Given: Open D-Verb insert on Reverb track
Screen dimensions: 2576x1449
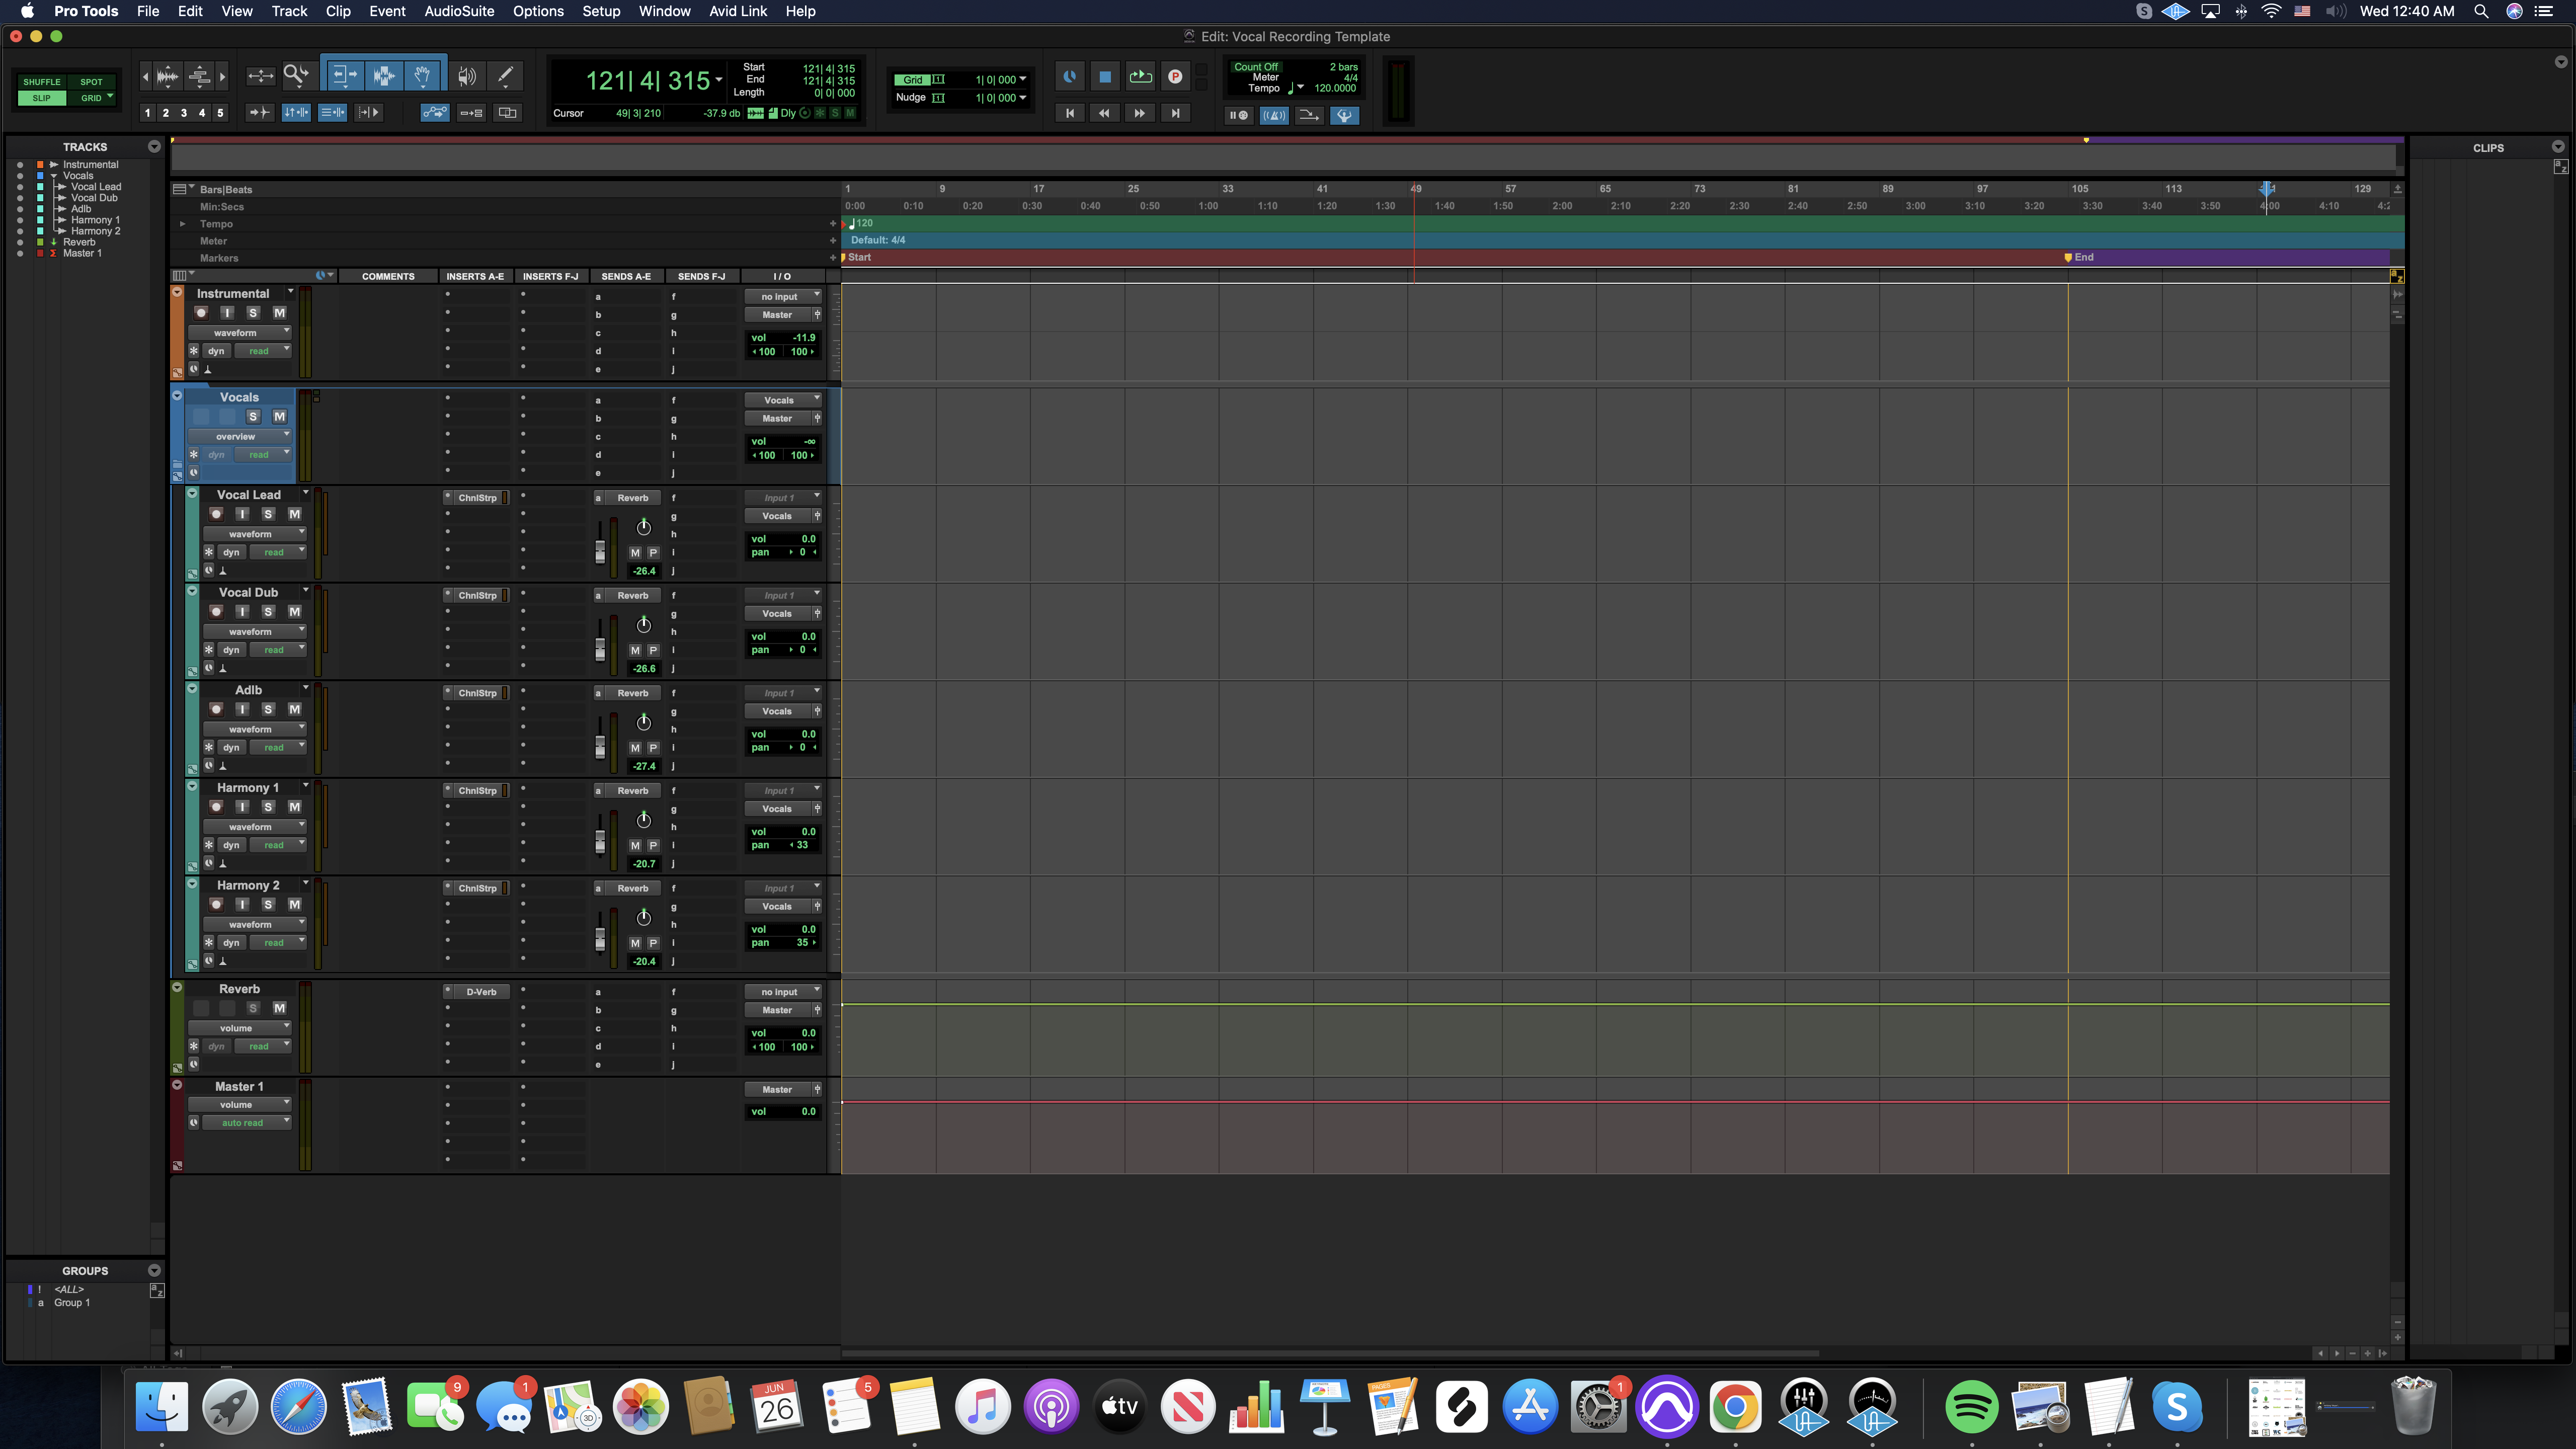Looking at the screenshot, I should tap(481, 992).
